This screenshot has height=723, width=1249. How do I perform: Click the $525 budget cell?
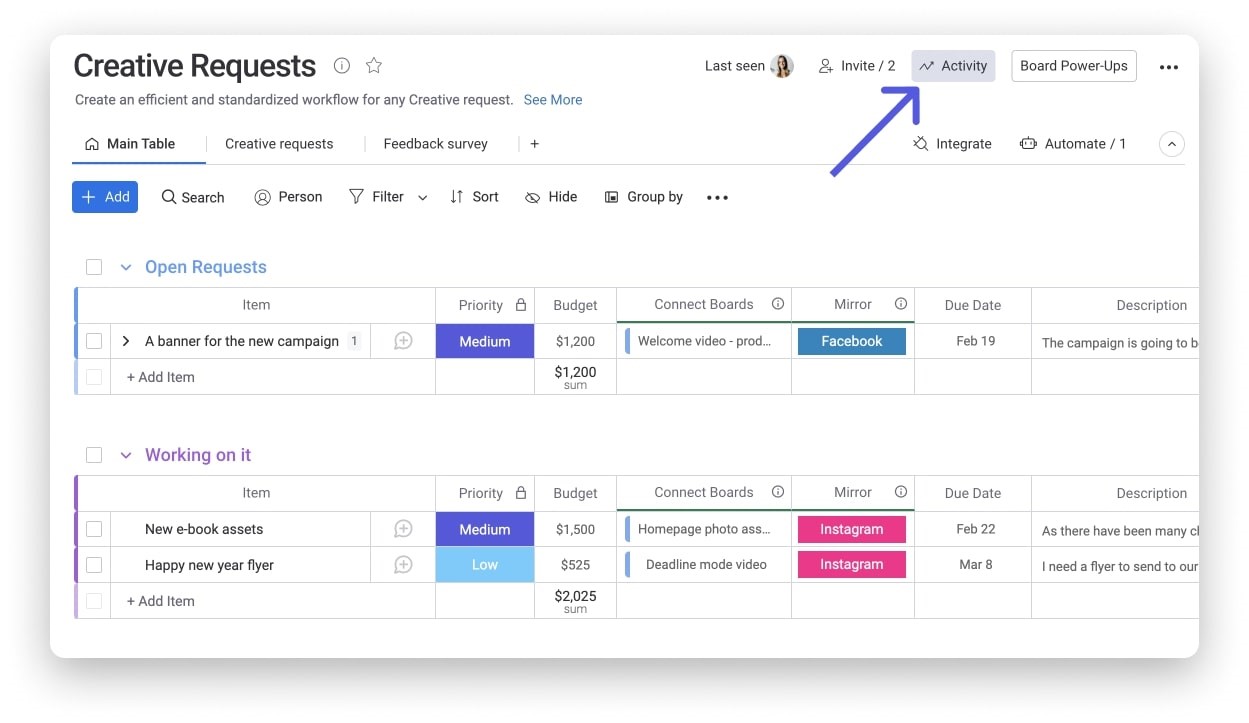click(576, 565)
